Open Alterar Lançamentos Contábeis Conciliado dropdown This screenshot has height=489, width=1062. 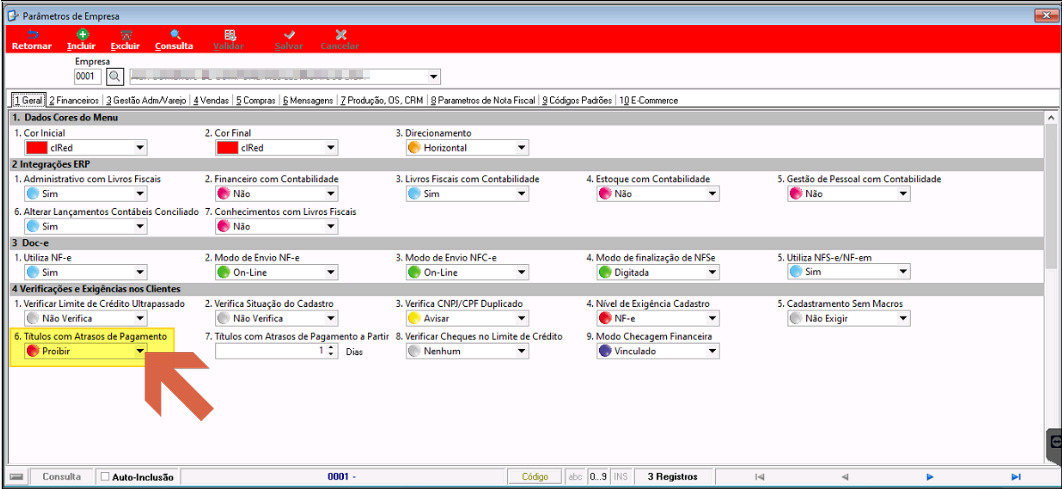(140, 227)
